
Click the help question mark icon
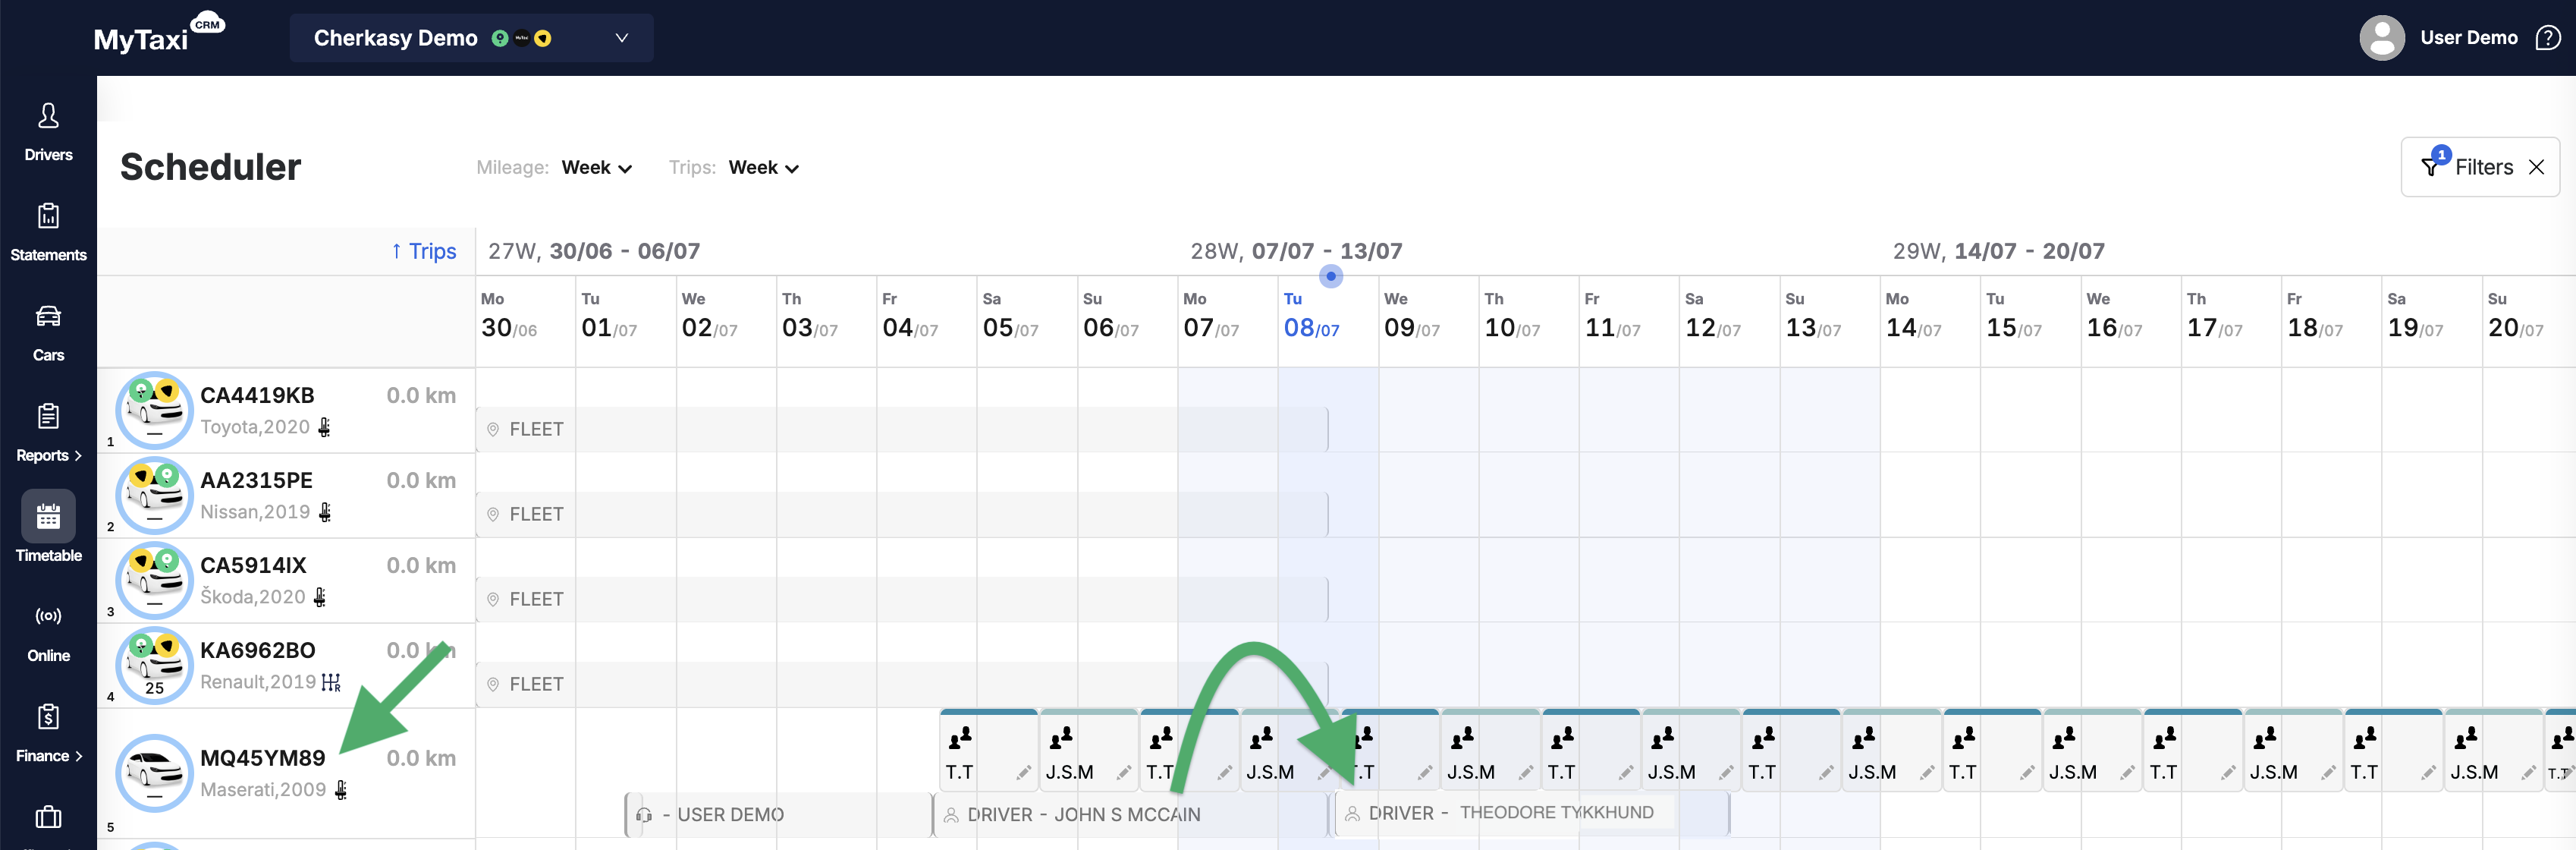2547,38
